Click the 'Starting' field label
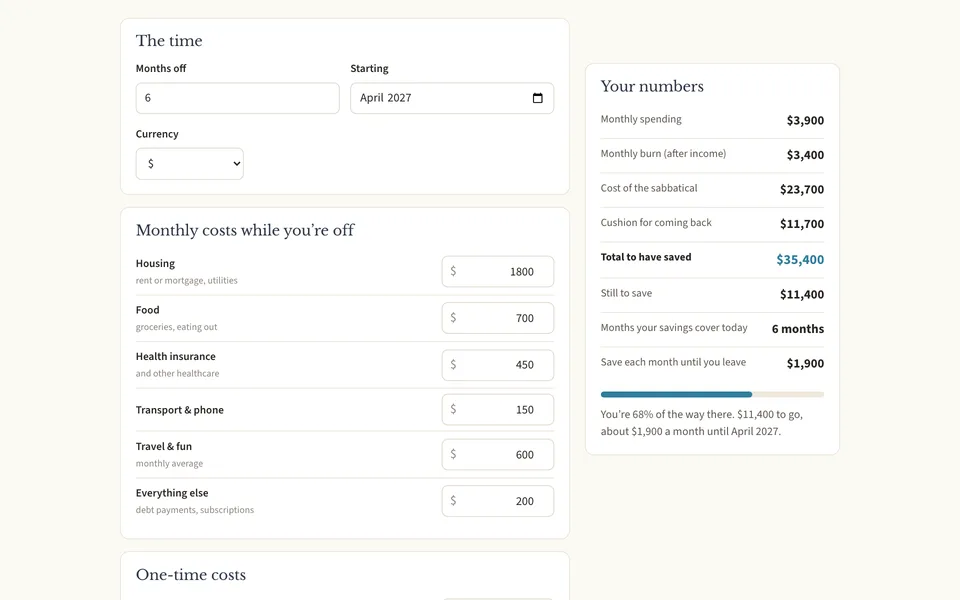 pos(369,69)
